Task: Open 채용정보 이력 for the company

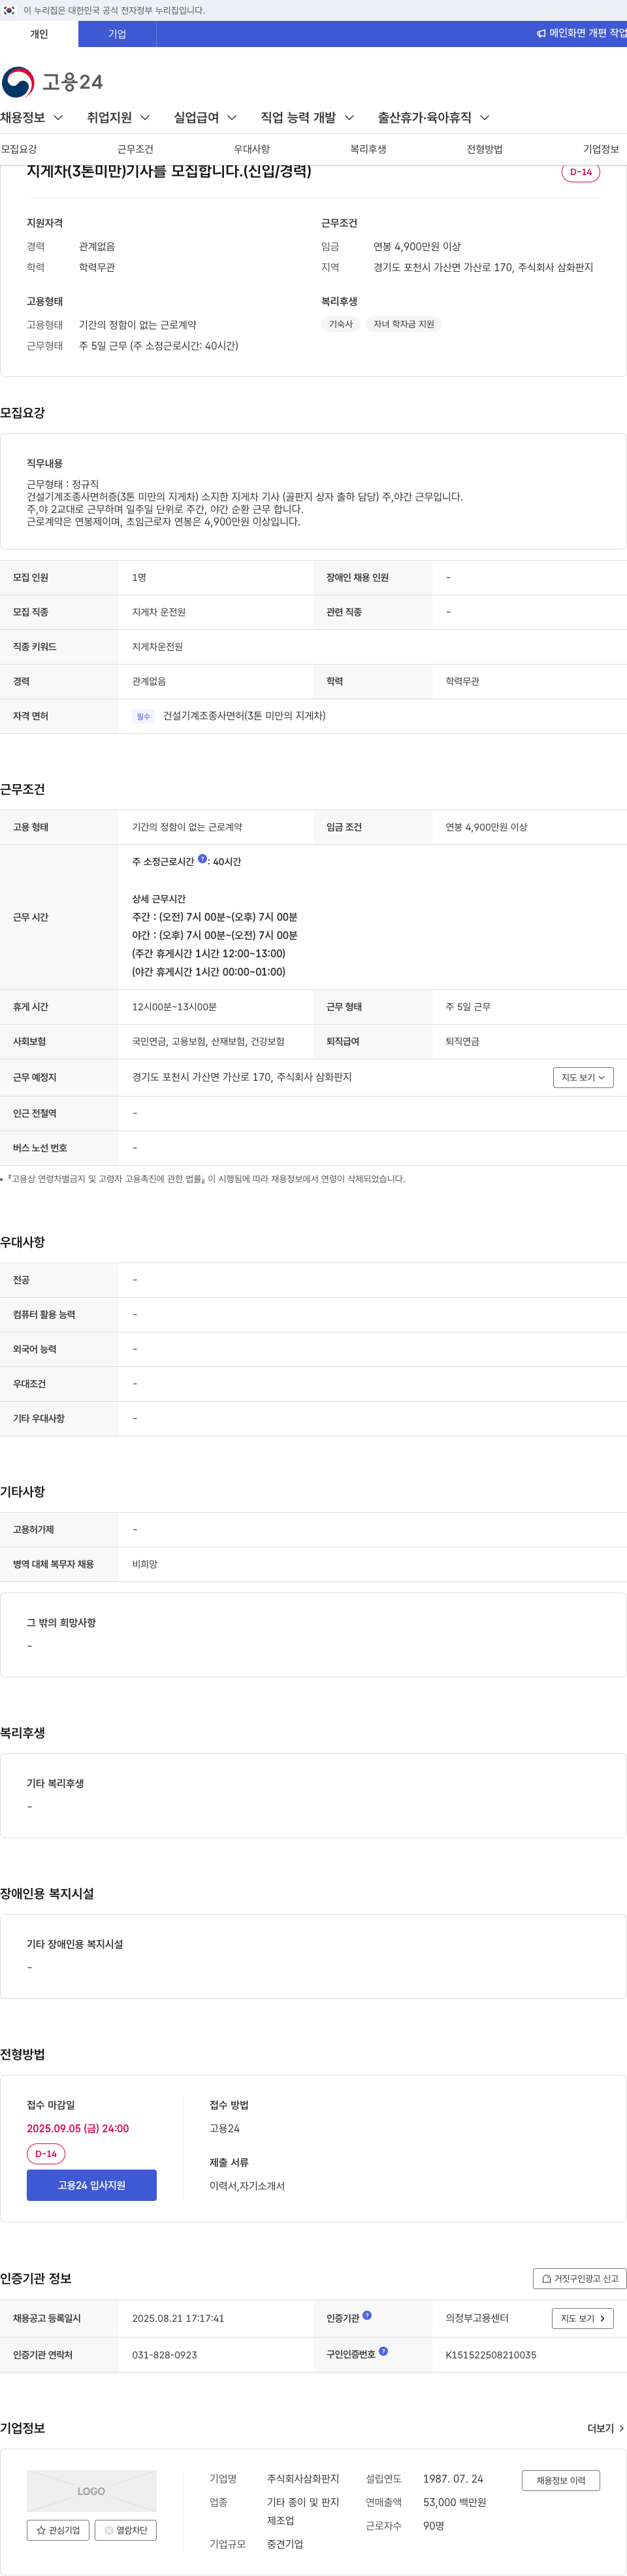Action: click(560, 2480)
